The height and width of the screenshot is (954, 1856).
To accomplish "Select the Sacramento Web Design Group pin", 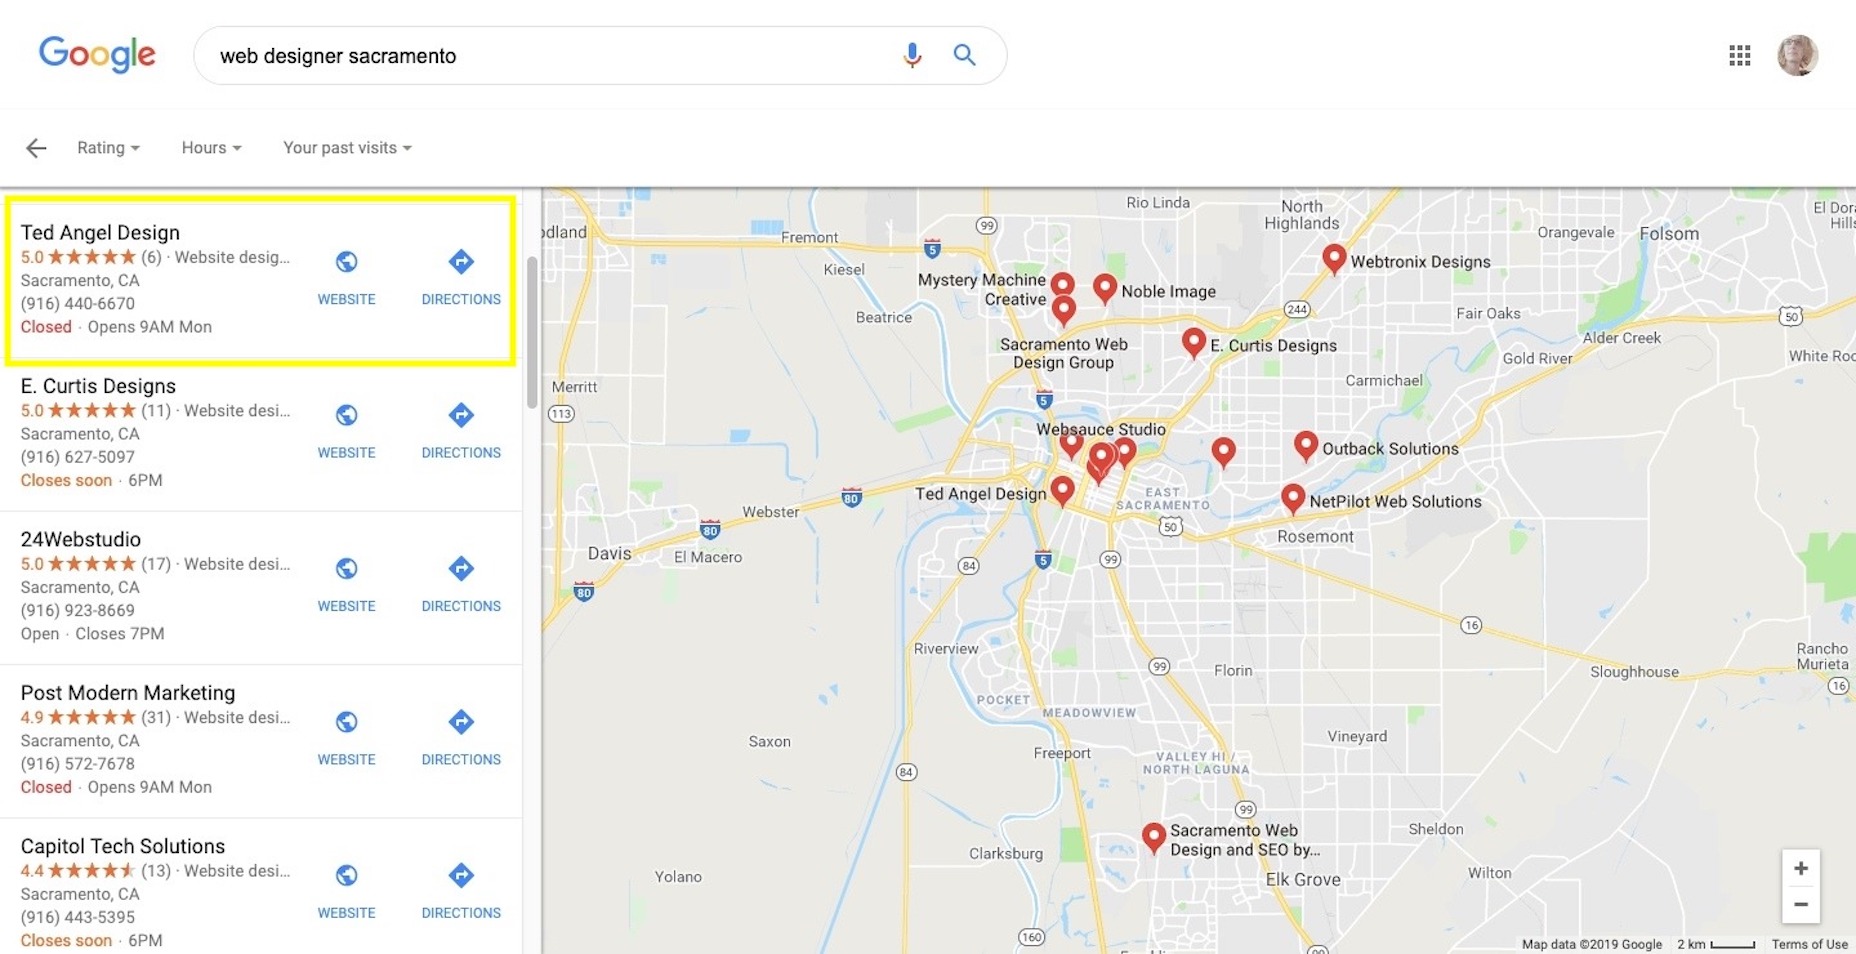I will (1064, 311).
